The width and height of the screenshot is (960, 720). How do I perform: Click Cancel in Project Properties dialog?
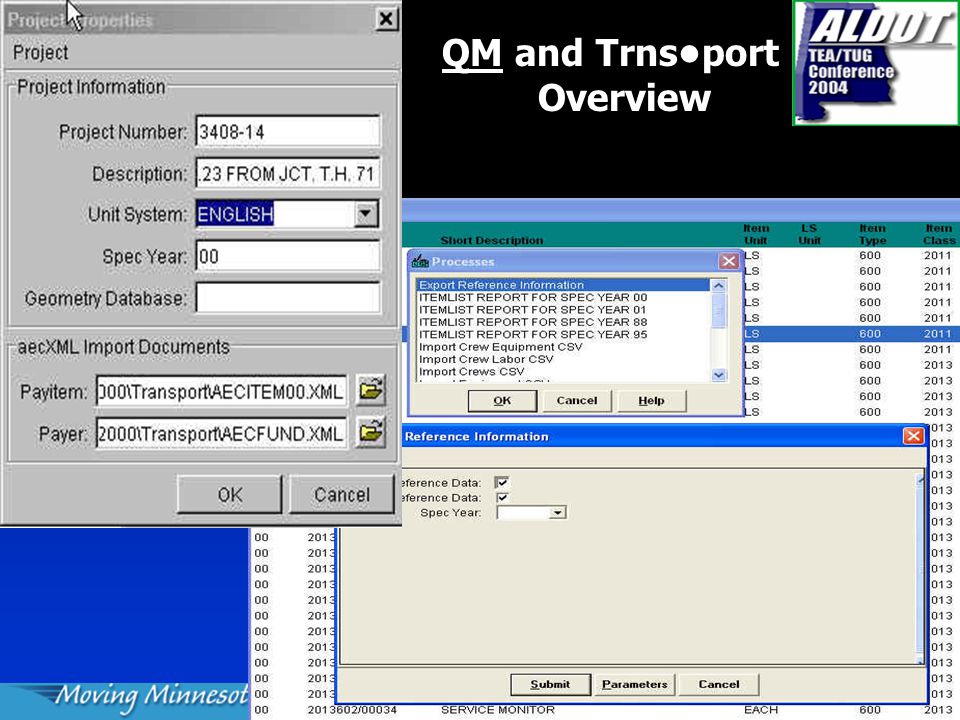click(x=342, y=494)
